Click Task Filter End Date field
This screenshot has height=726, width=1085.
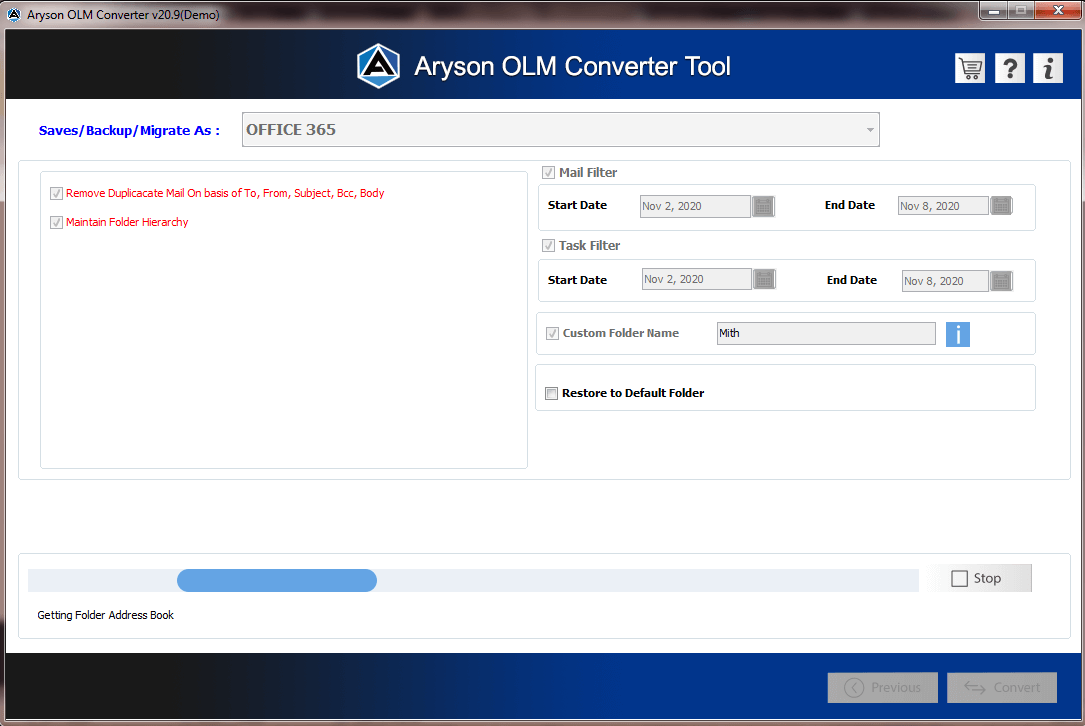(x=945, y=280)
